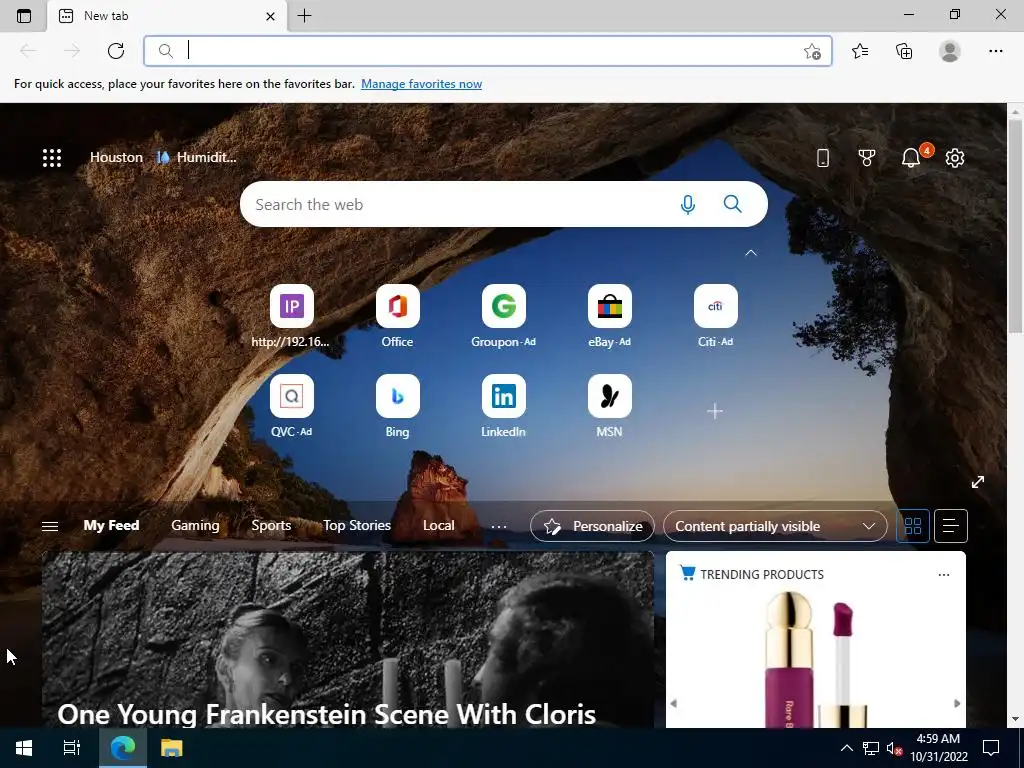
Task: Open the Humidity weather detail
Action: [x=197, y=157]
